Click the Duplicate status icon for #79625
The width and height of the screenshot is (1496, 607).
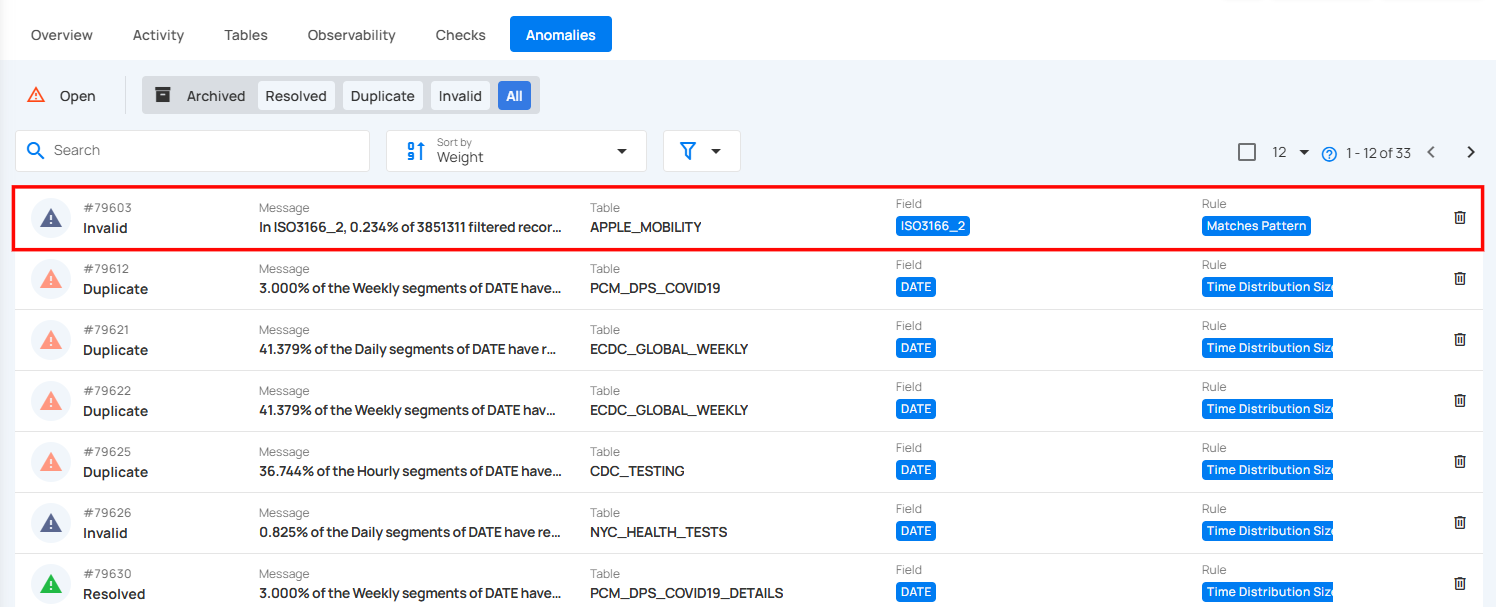coord(51,462)
